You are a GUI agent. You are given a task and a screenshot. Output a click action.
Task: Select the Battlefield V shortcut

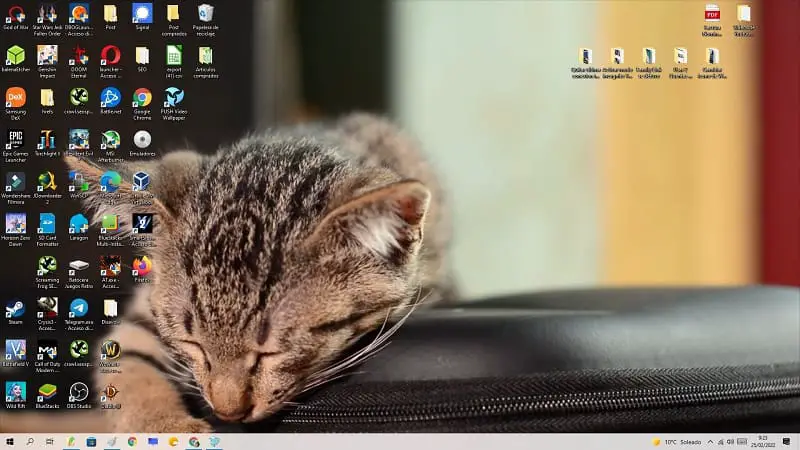[x=16, y=354]
